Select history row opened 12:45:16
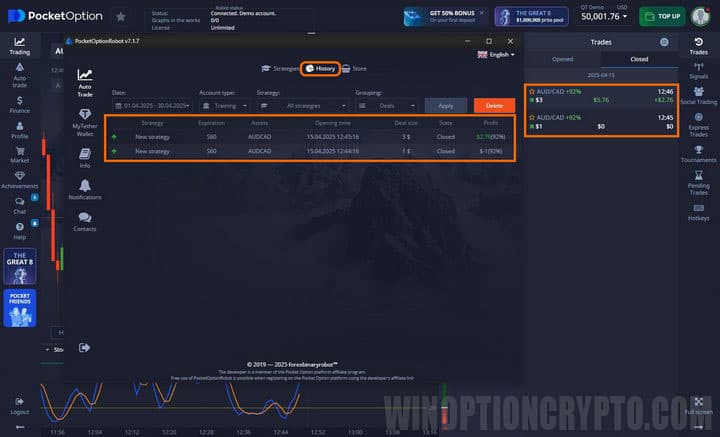Viewport: 720px width, 437px height. [309, 137]
